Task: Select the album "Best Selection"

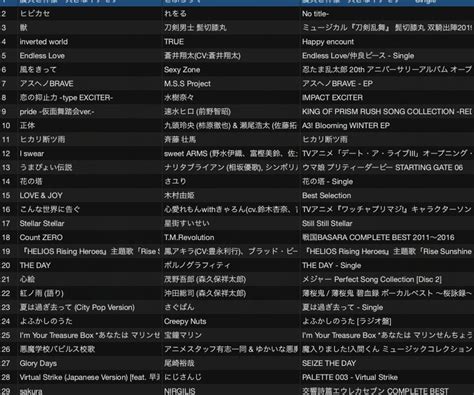Action: [327, 195]
